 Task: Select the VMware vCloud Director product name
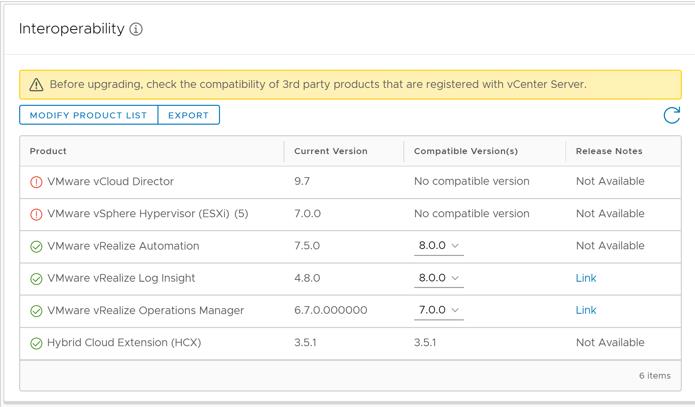[110, 181]
